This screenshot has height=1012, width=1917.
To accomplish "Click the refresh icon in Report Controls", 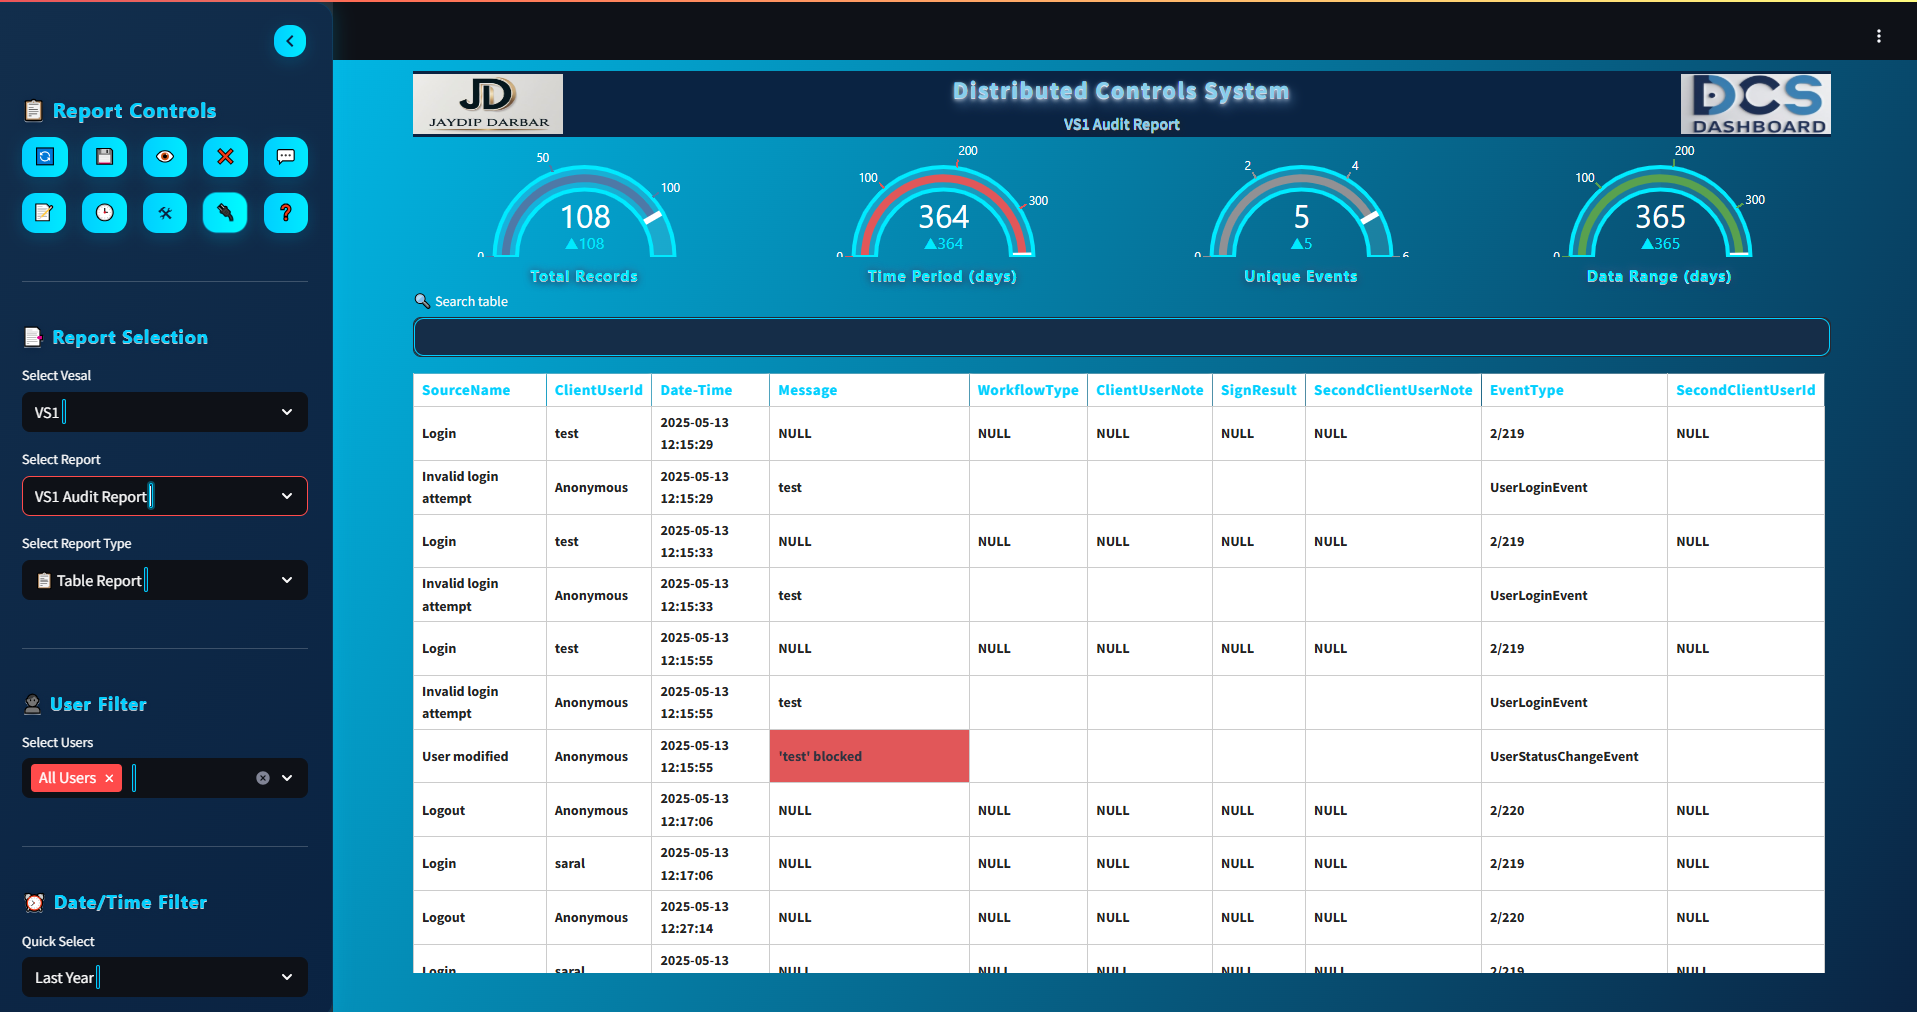I will 45,157.
